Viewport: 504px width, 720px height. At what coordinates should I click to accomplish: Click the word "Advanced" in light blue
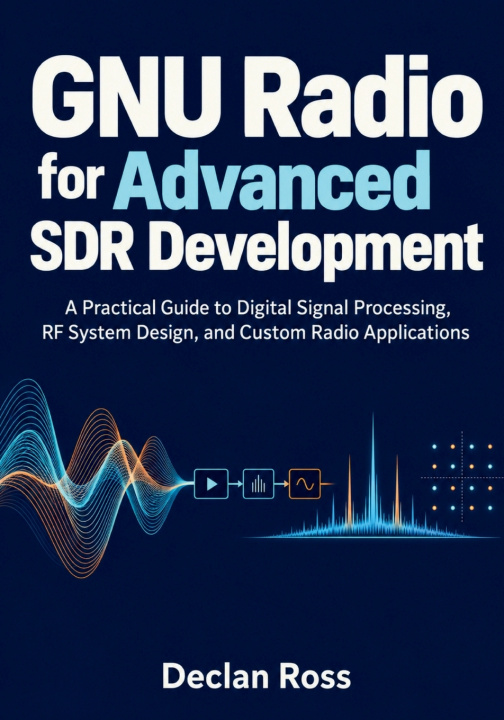[274, 180]
